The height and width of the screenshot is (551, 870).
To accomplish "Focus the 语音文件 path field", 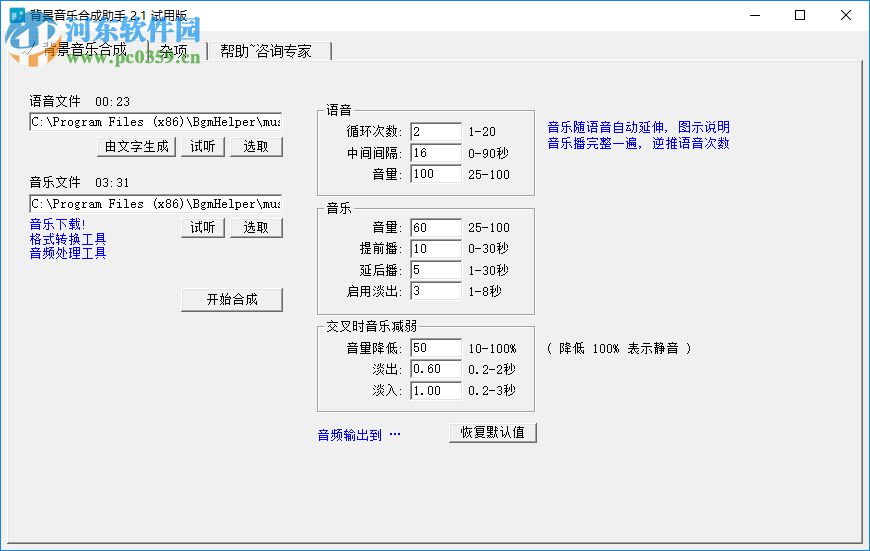I will click(x=155, y=122).
